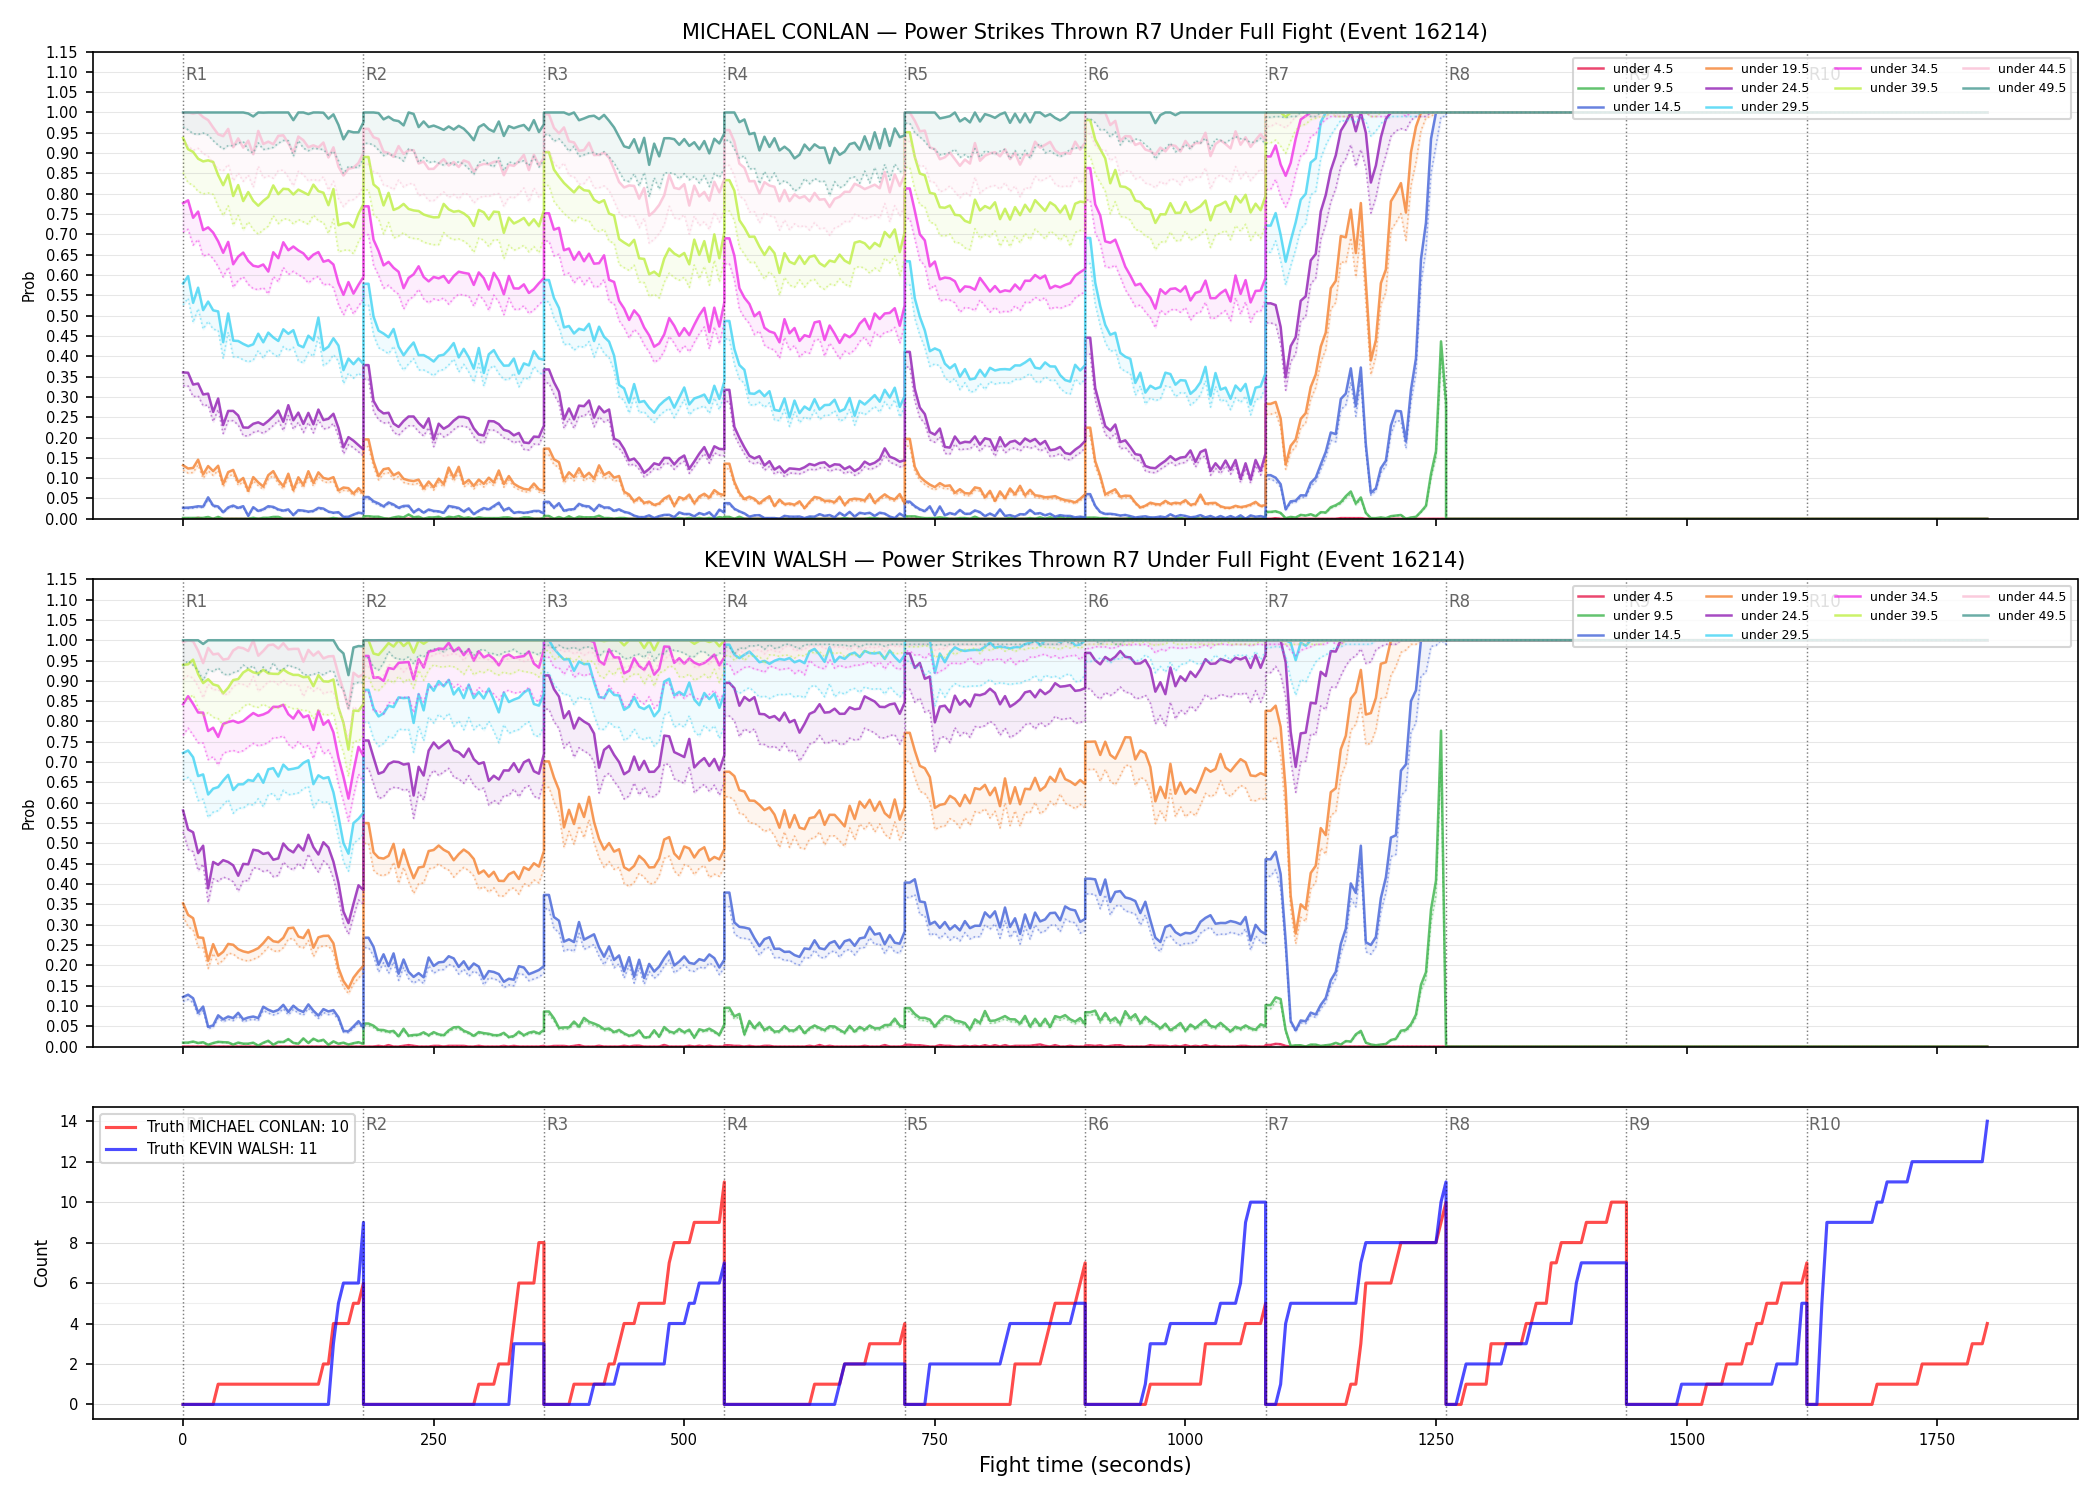Viewport: 2100px width, 1500px height.
Task: Click the 250 tick on the time axis
Action: point(433,1440)
